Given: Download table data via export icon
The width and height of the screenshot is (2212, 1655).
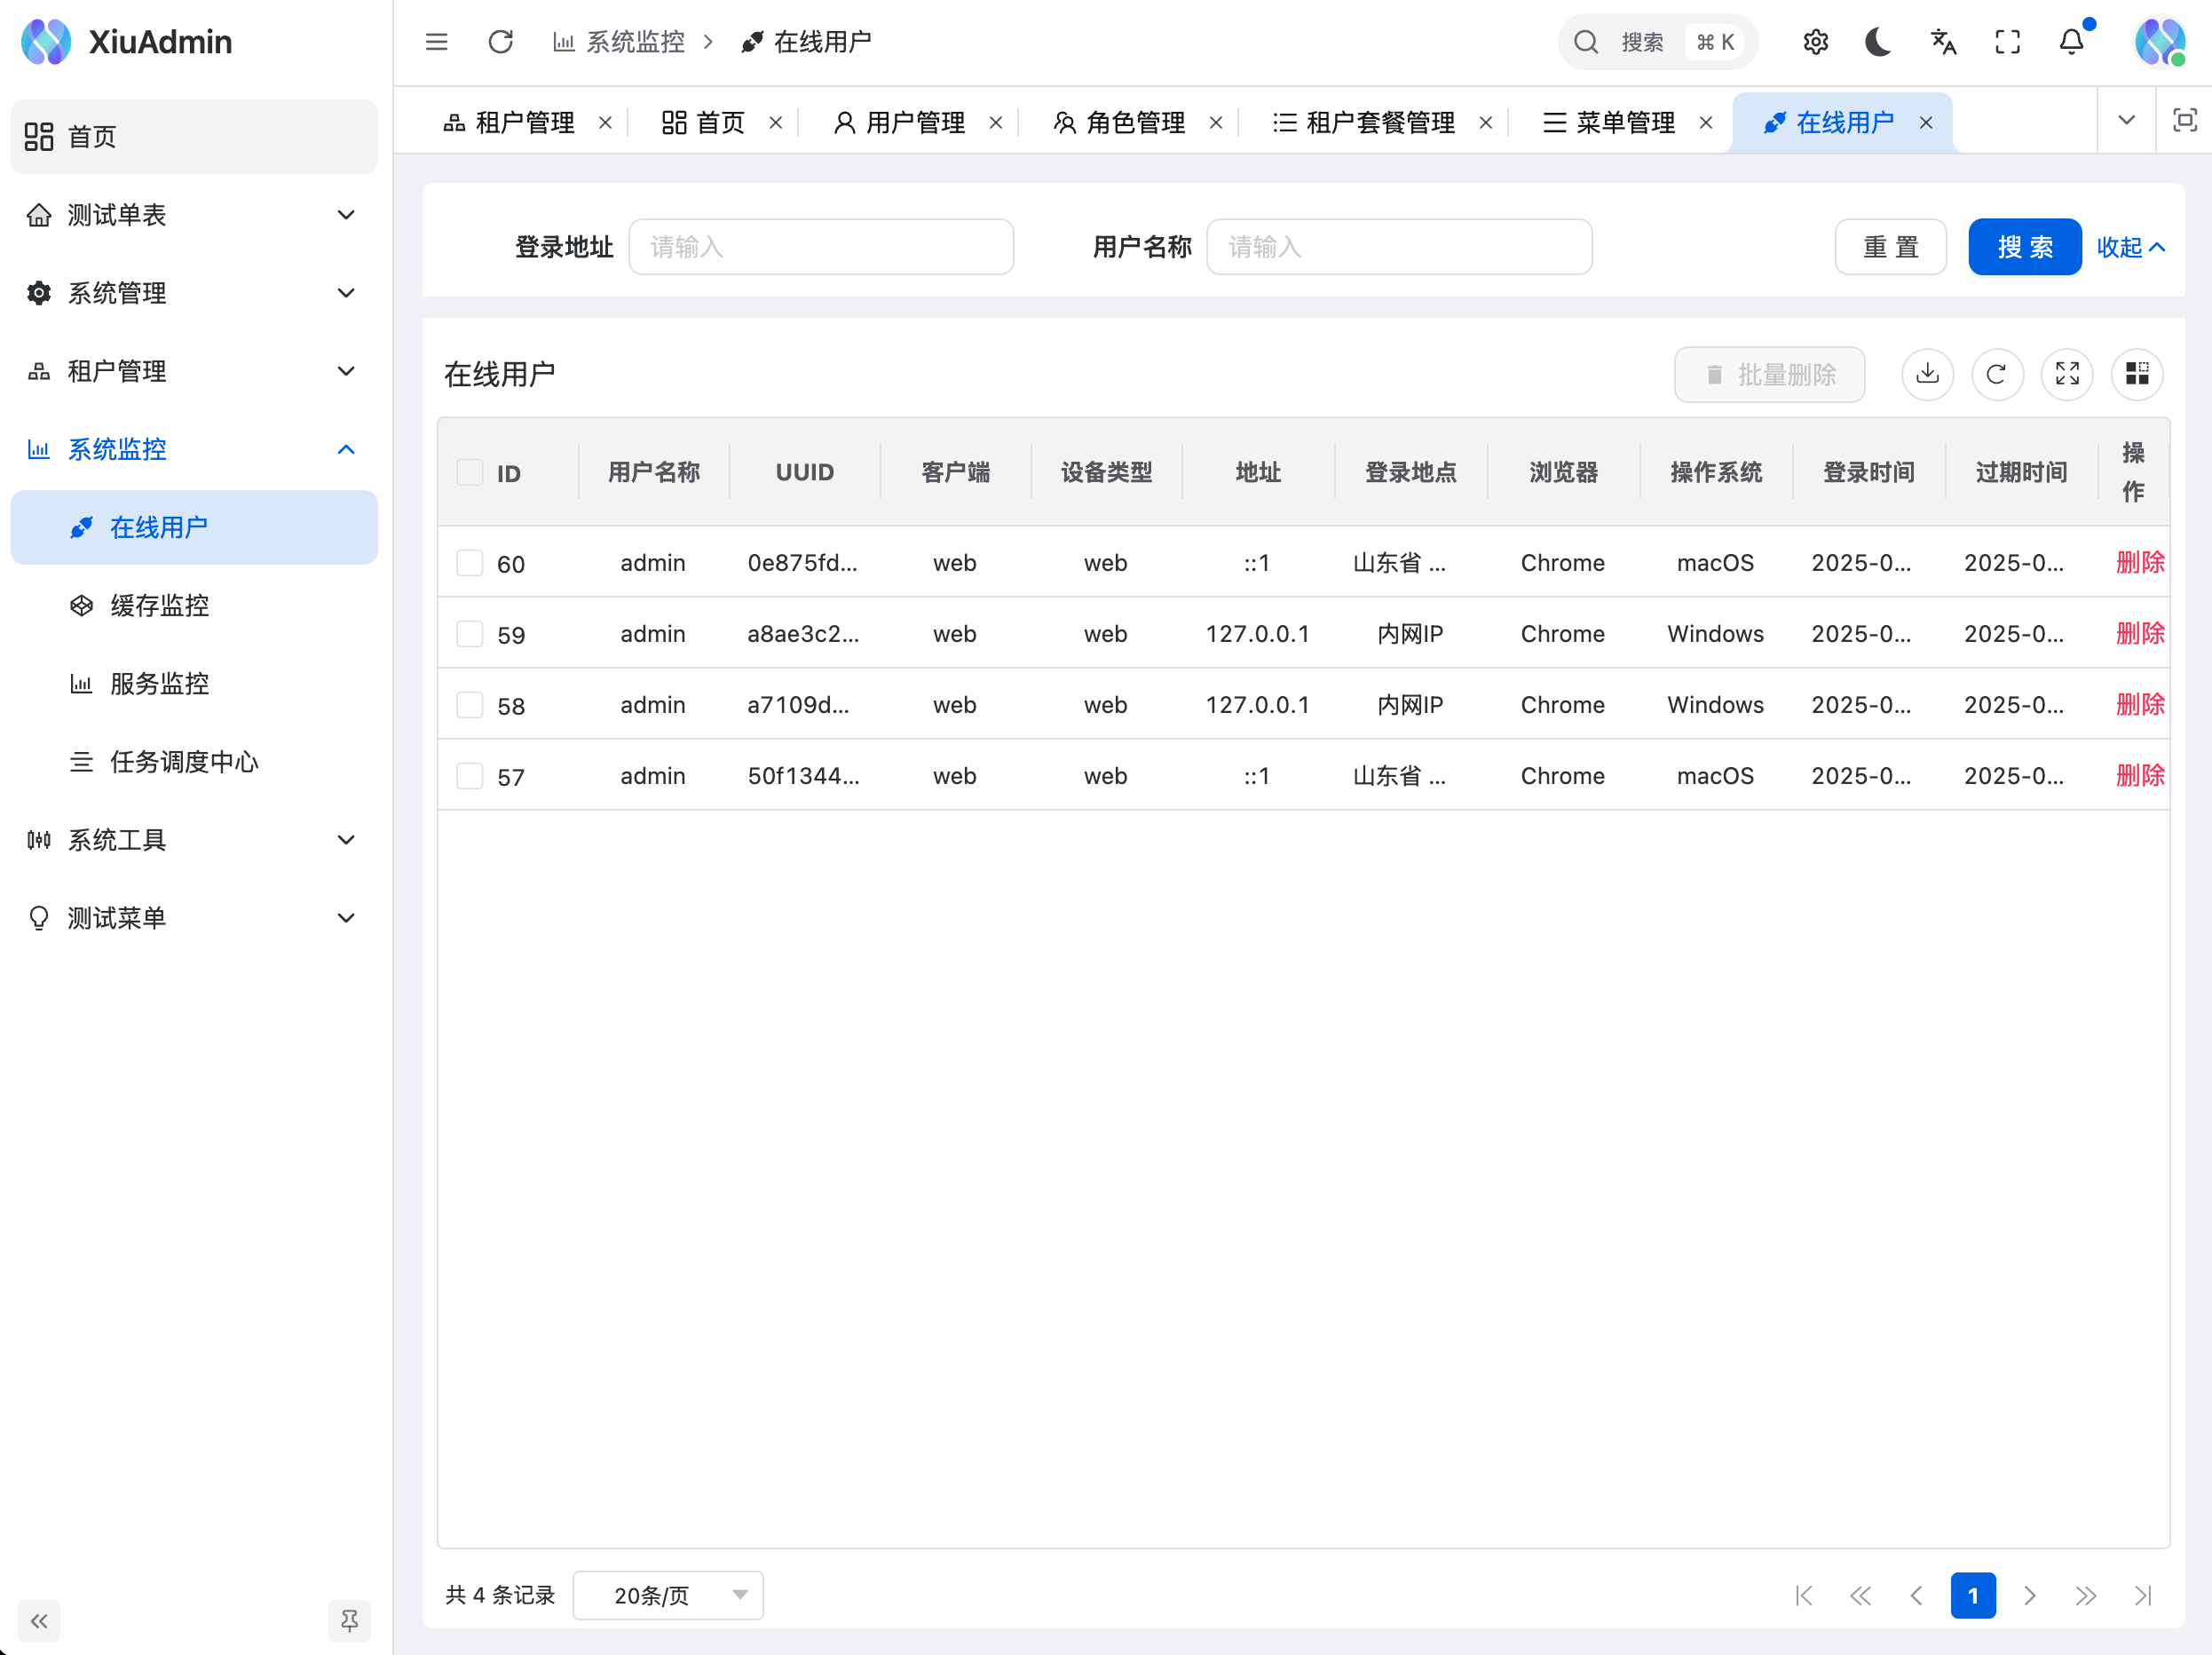Looking at the screenshot, I should tap(1928, 375).
